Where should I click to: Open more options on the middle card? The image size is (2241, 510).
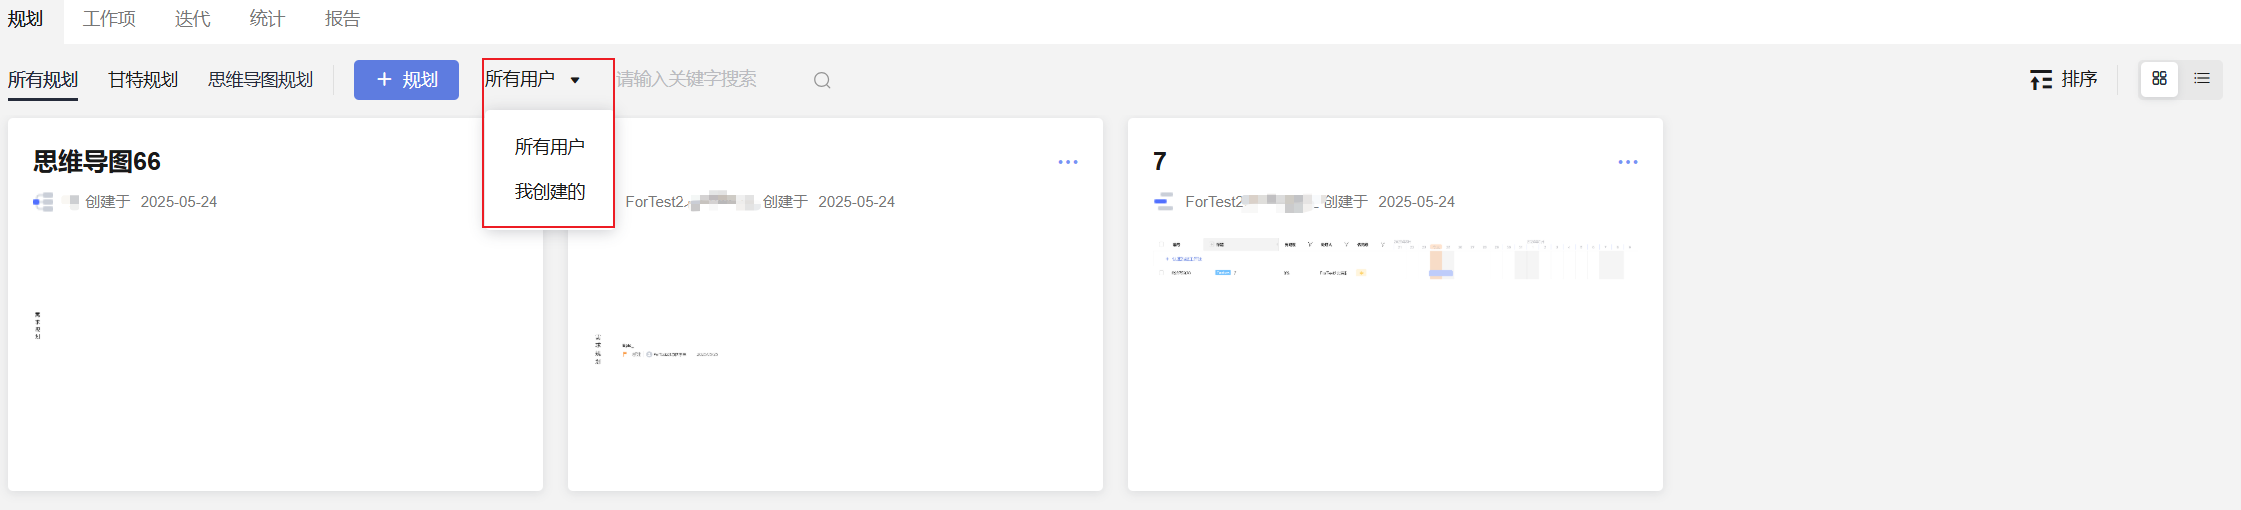click(x=1067, y=162)
